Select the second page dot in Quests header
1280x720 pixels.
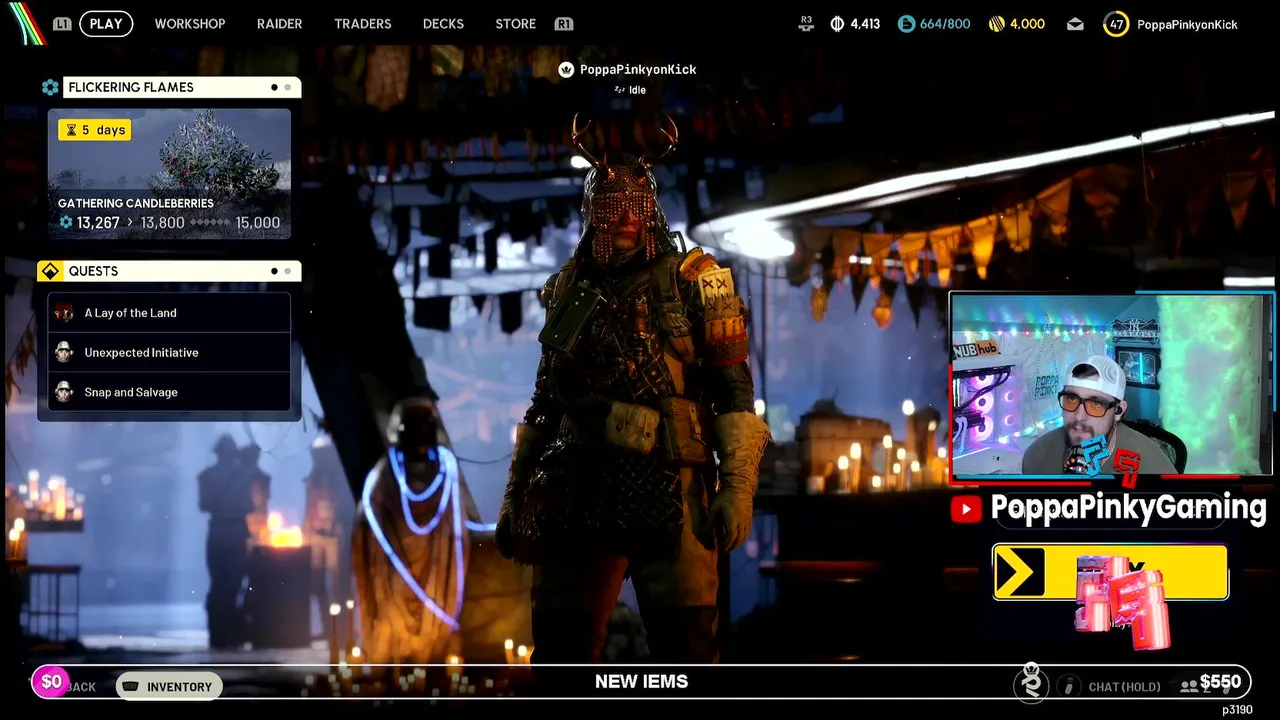tap(287, 271)
